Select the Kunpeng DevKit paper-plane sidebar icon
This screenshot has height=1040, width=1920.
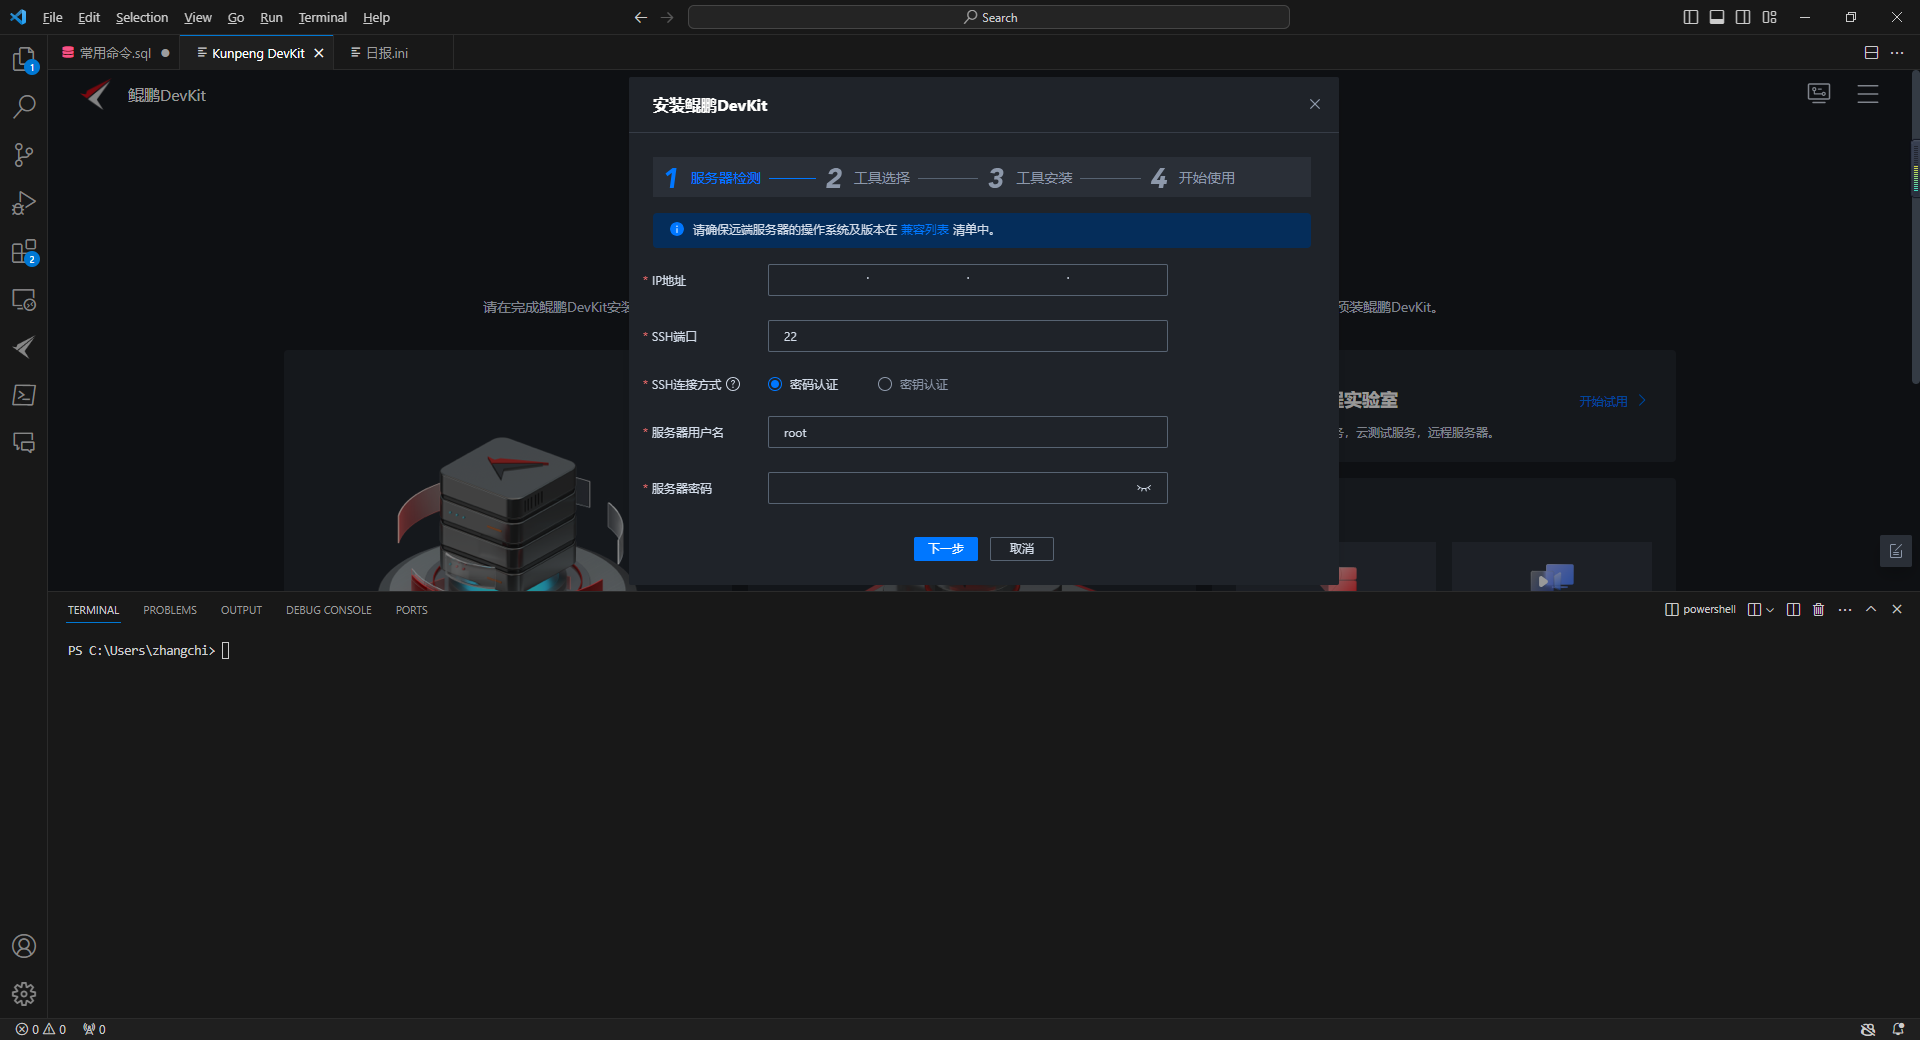click(24, 347)
